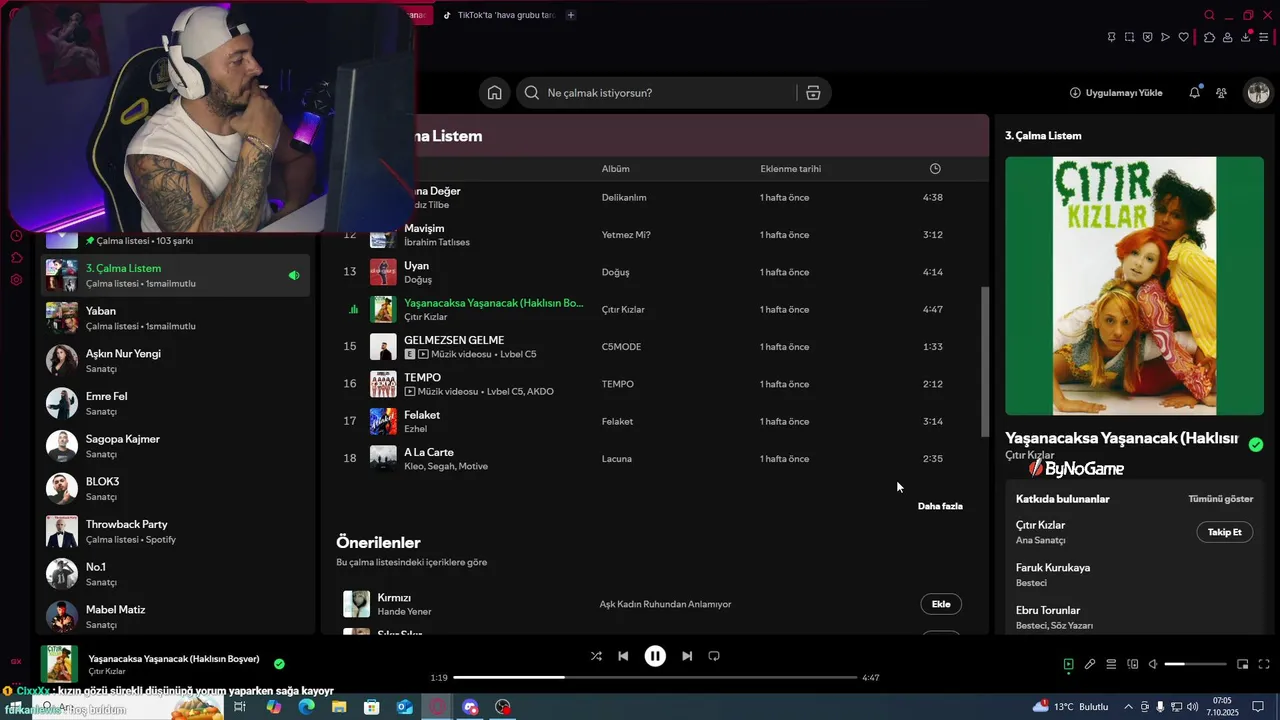Toggle the Now Playing view icon
This screenshot has height=720, width=1280.
(x=1068, y=664)
